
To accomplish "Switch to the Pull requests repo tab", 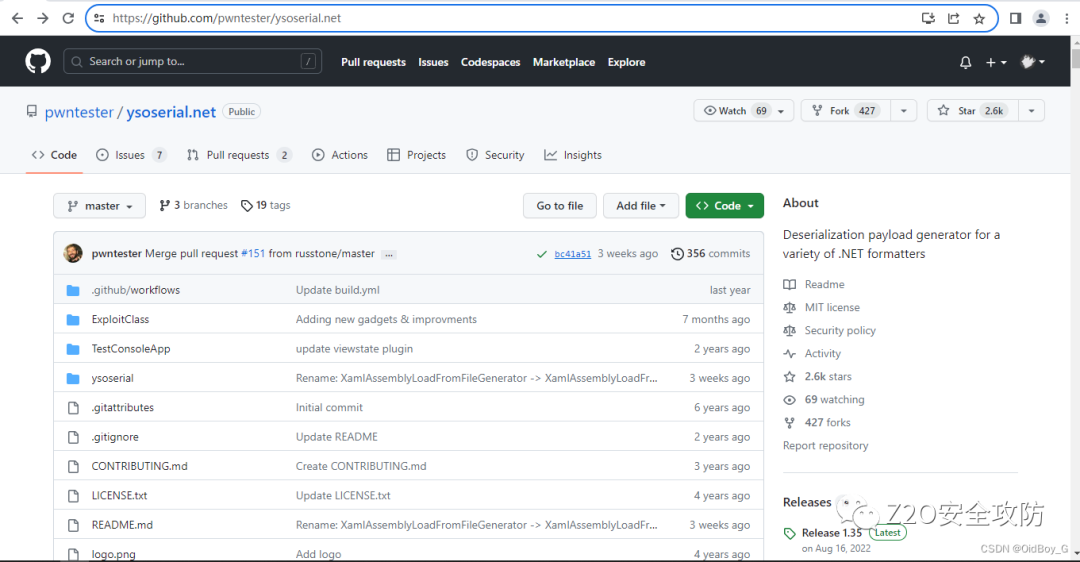I will pyautogui.click(x=239, y=155).
